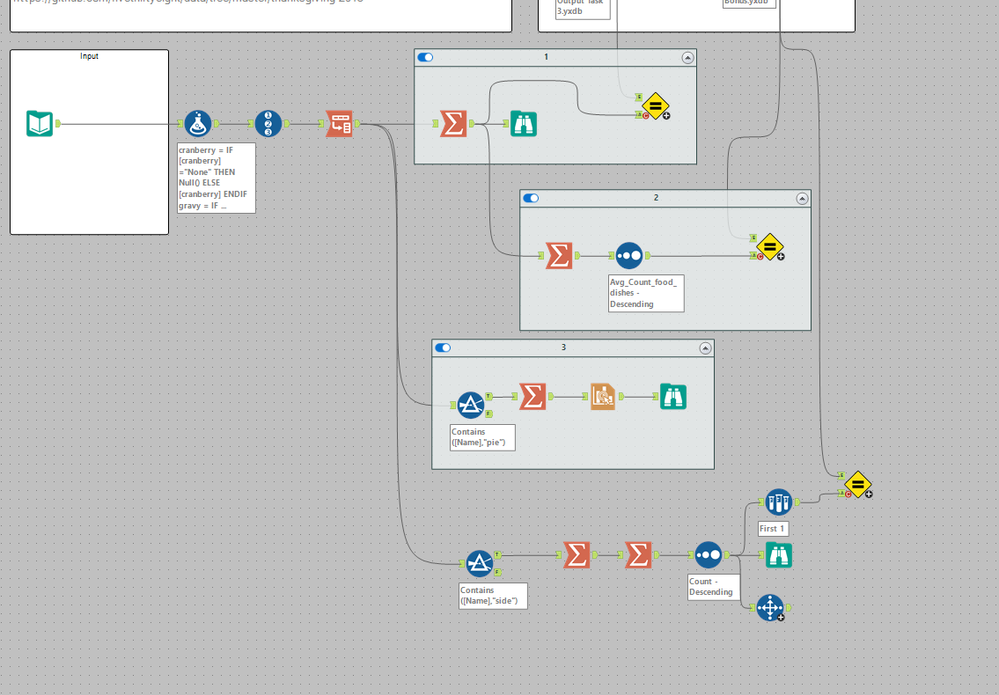Select the Expect Equal macro in container 1
The width and height of the screenshot is (999, 695).
click(655, 106)
